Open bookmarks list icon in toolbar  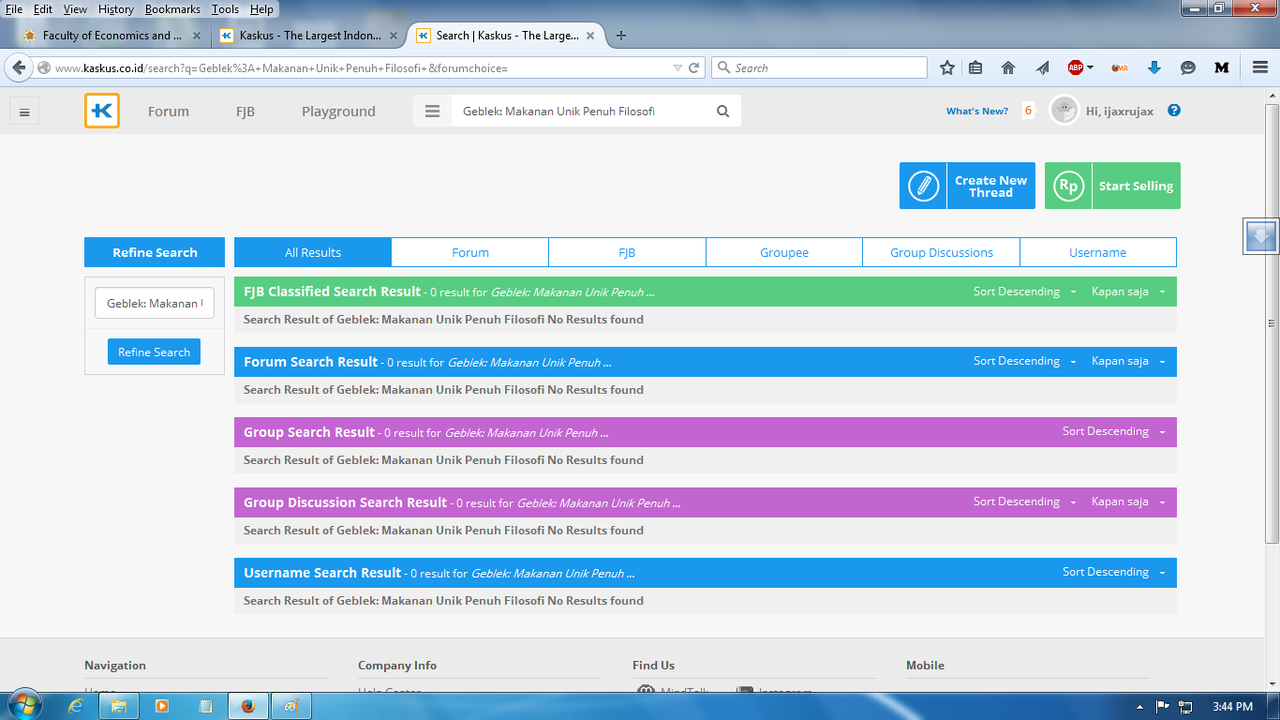pyautogui.click(x=976, y=67)
